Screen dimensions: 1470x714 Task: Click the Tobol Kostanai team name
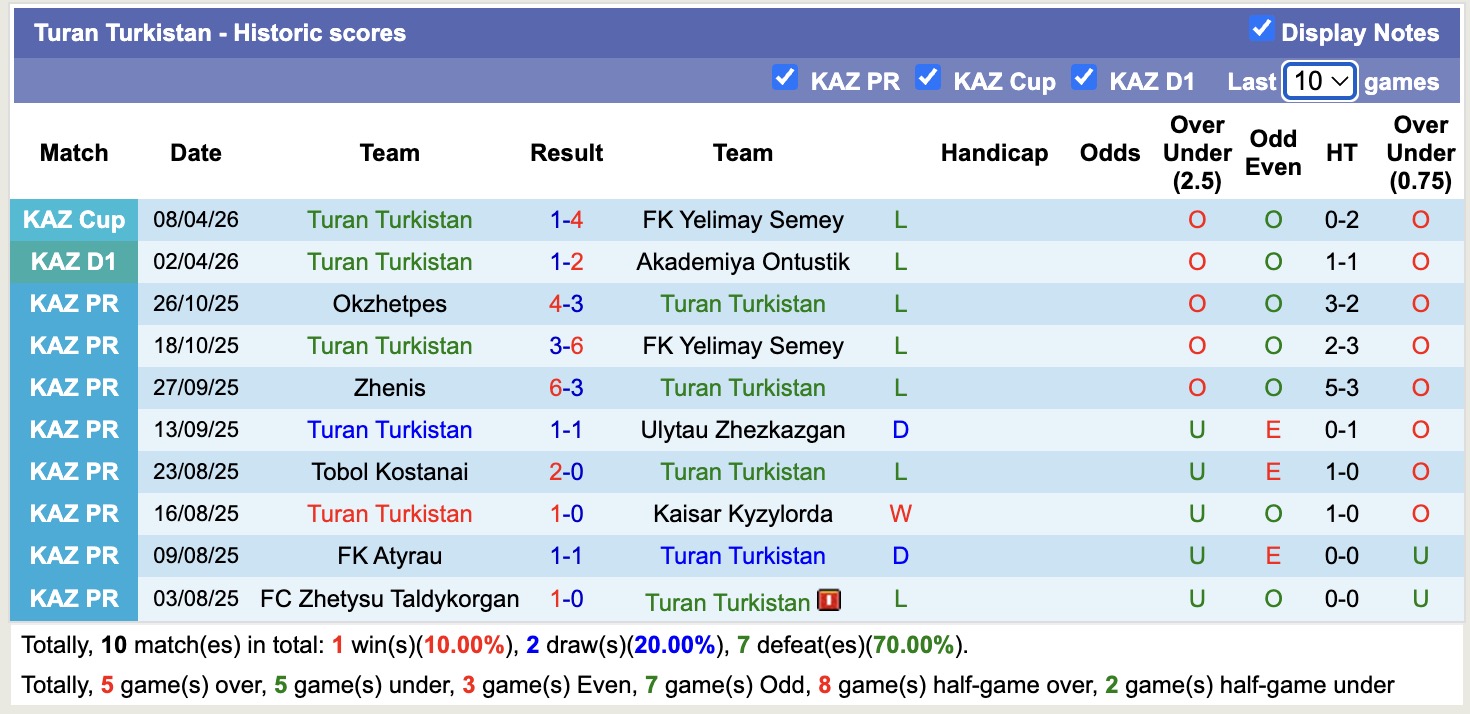tap(390, 471)
